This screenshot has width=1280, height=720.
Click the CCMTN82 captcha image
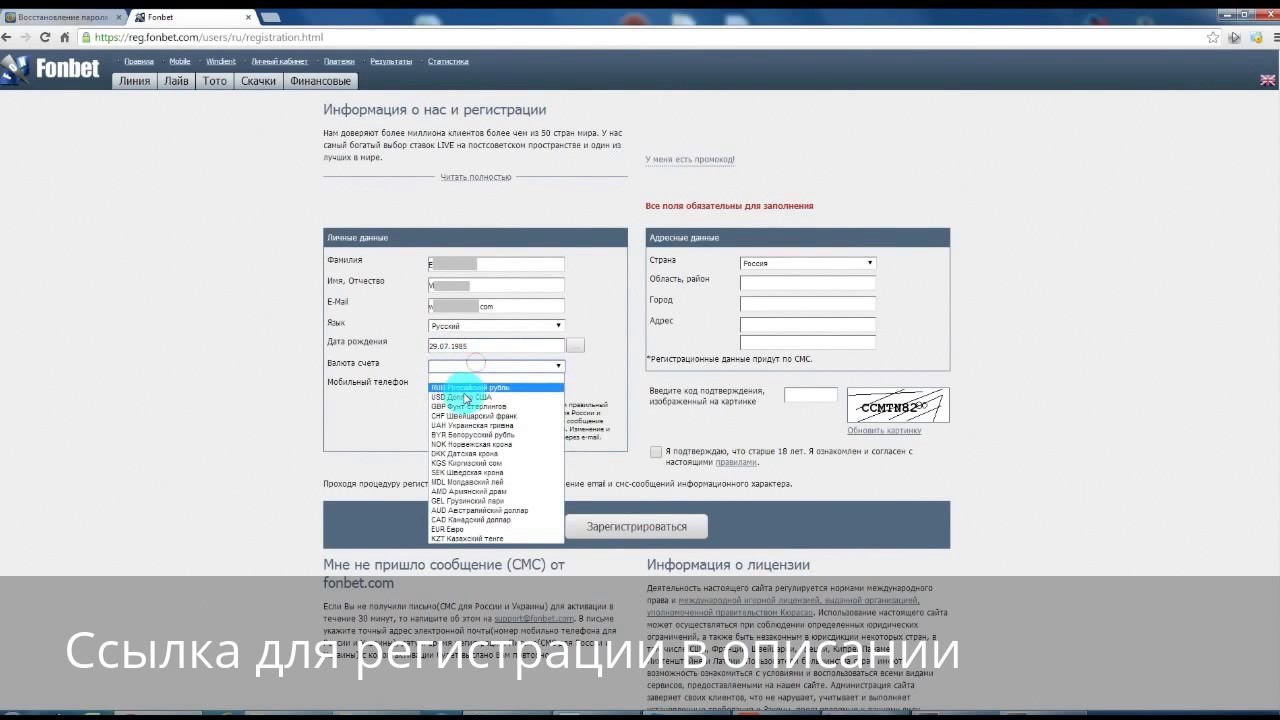898,406
